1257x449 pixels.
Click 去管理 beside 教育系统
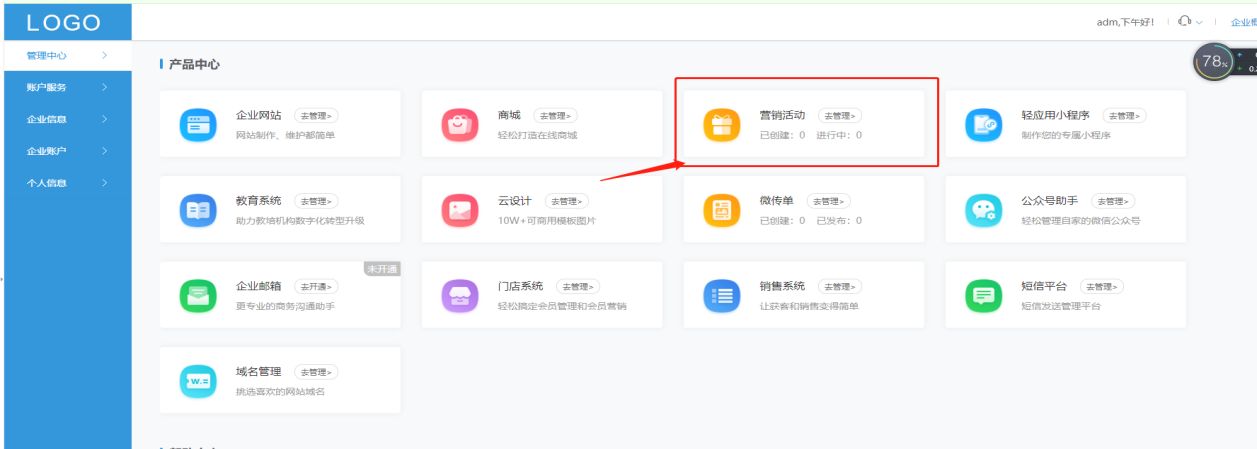(x=318, y=202)
